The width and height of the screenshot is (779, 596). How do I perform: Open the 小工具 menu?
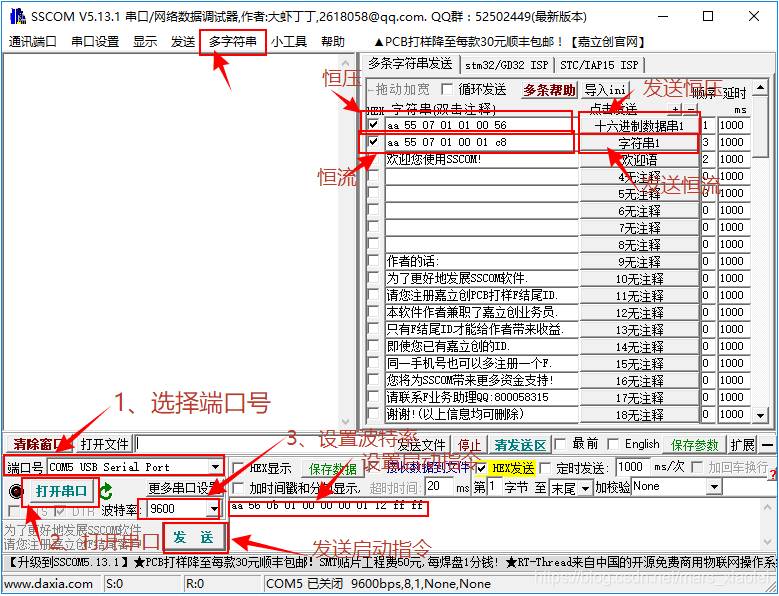click(x=289, y=42)
